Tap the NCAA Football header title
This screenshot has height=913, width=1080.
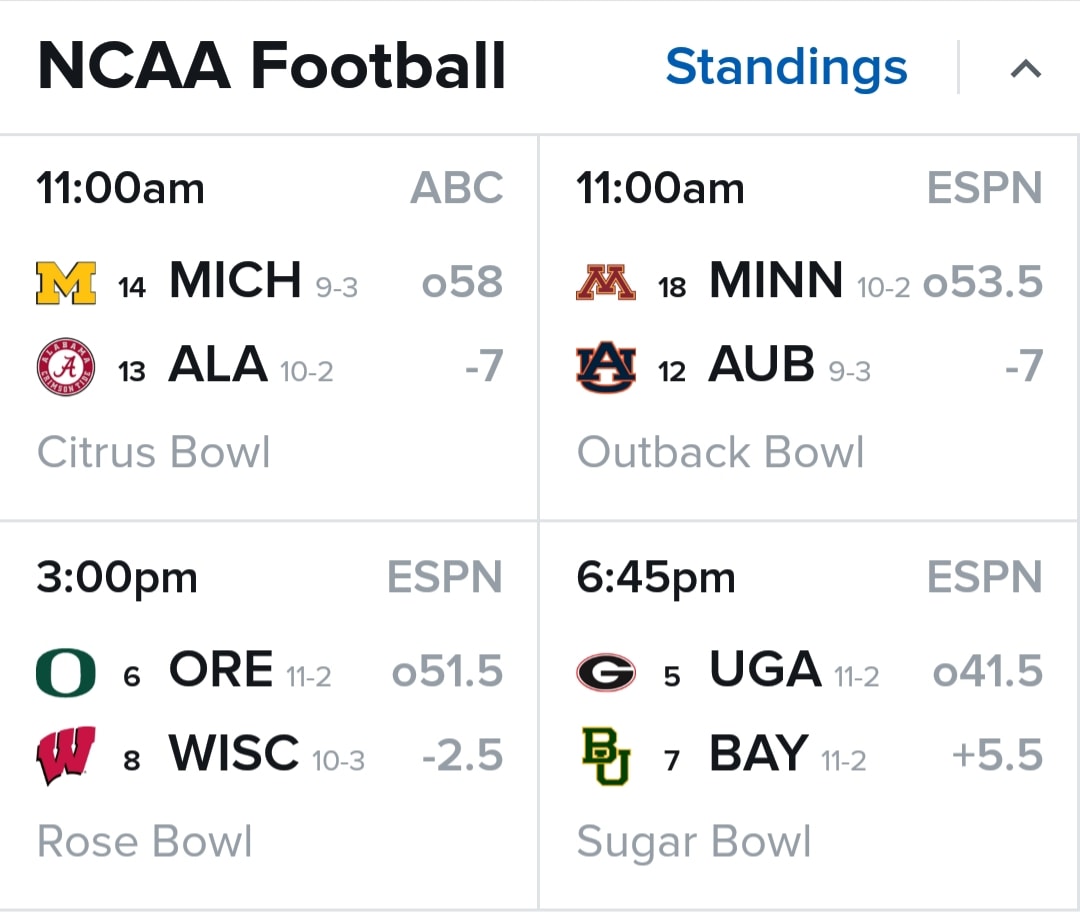point(272,66)
